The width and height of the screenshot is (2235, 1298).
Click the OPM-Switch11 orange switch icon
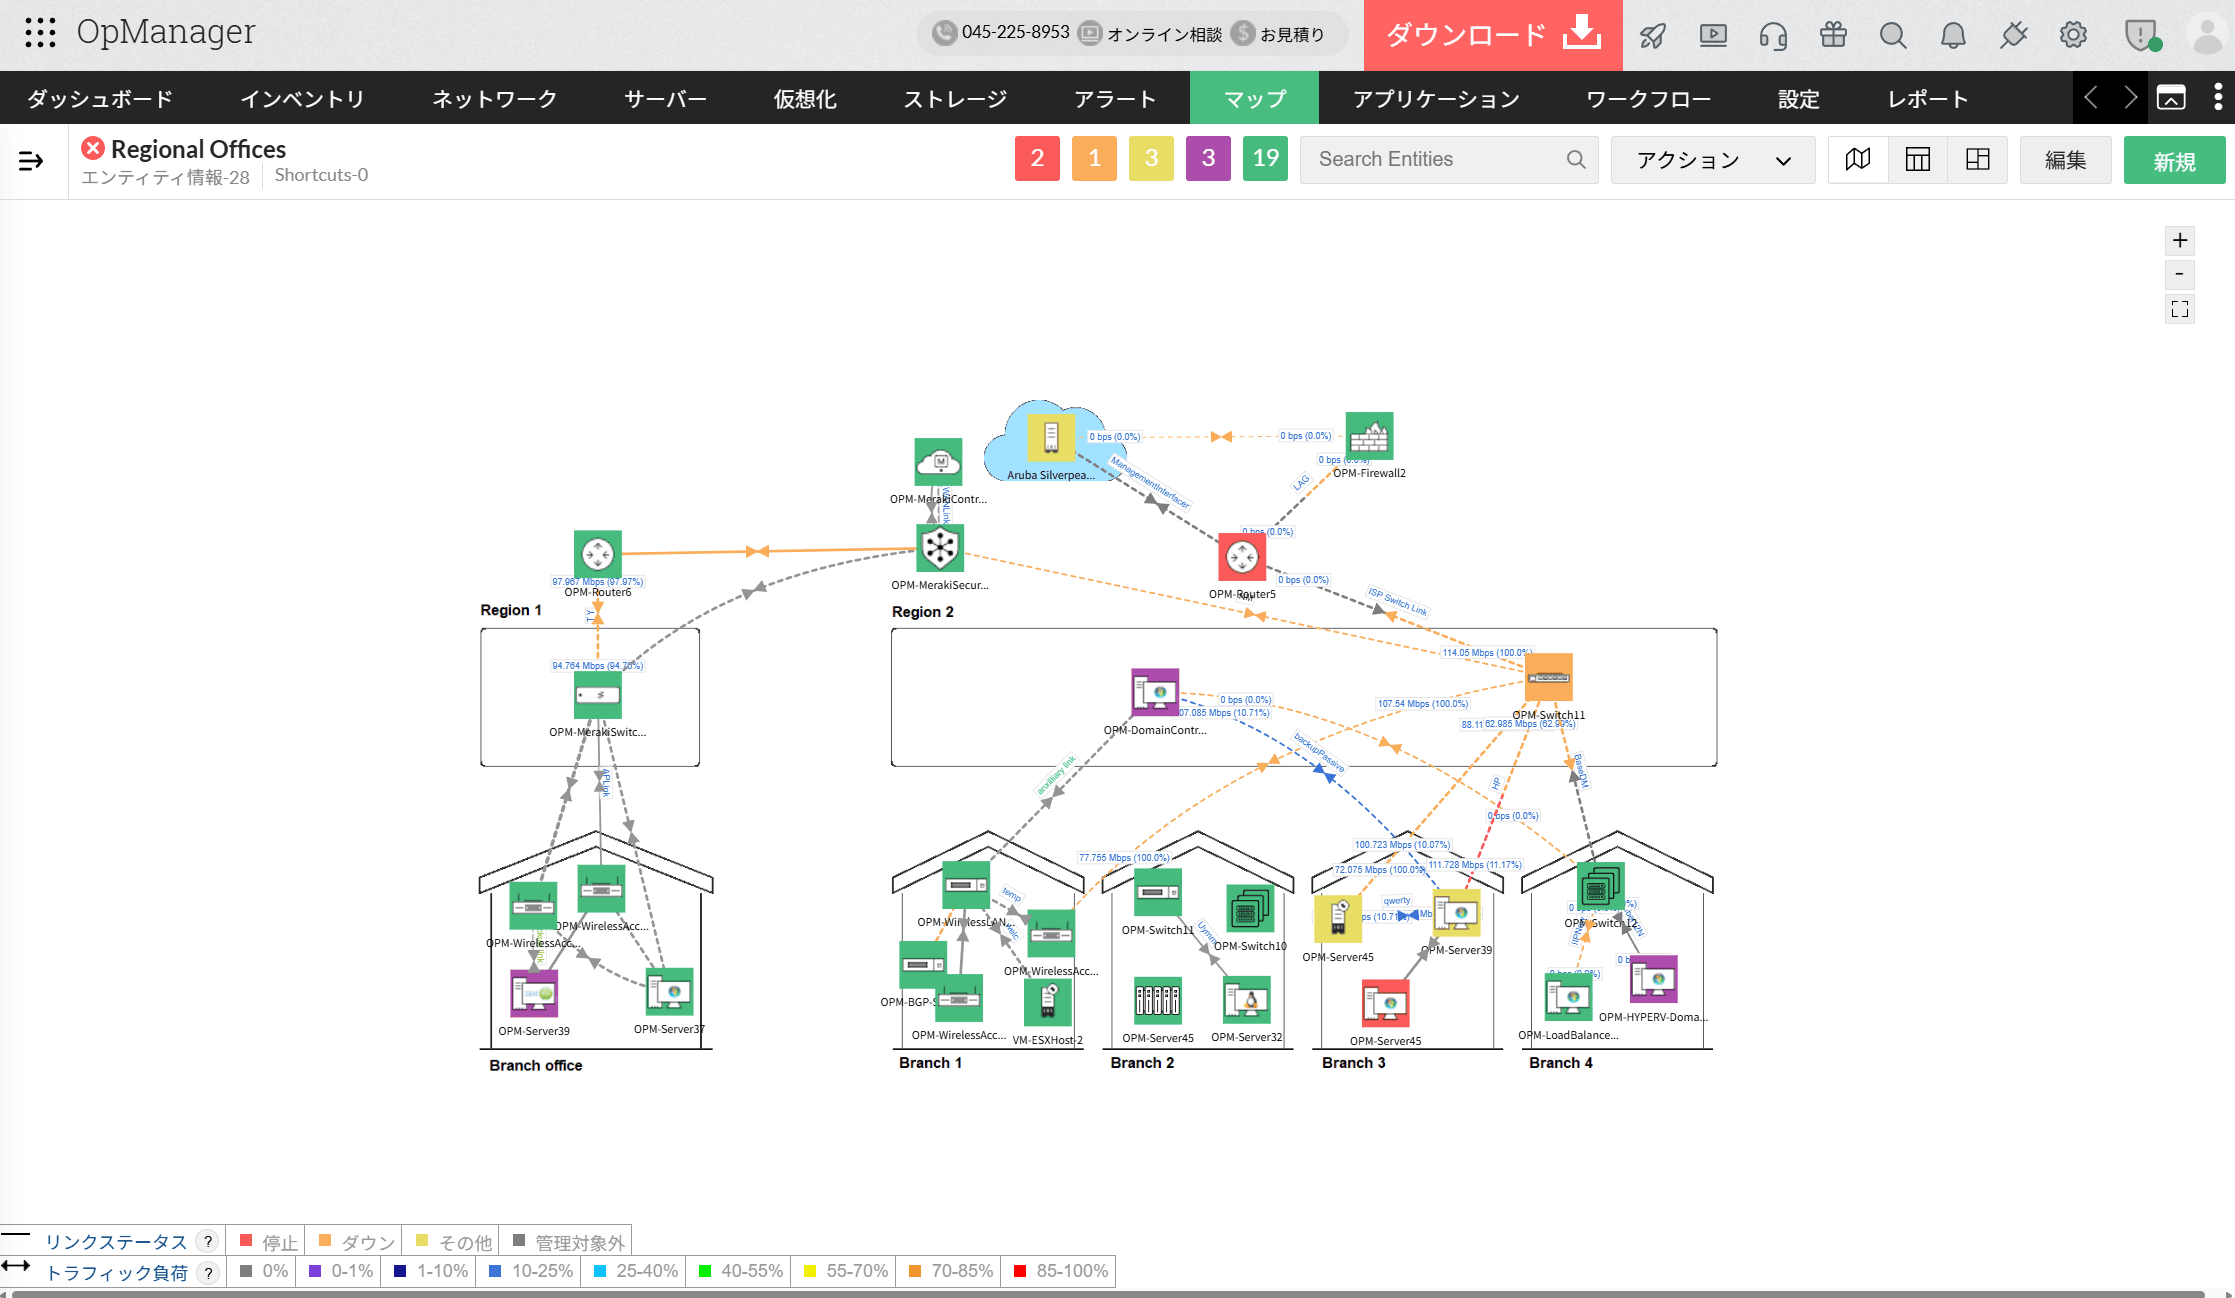(x=1549, y=678)
